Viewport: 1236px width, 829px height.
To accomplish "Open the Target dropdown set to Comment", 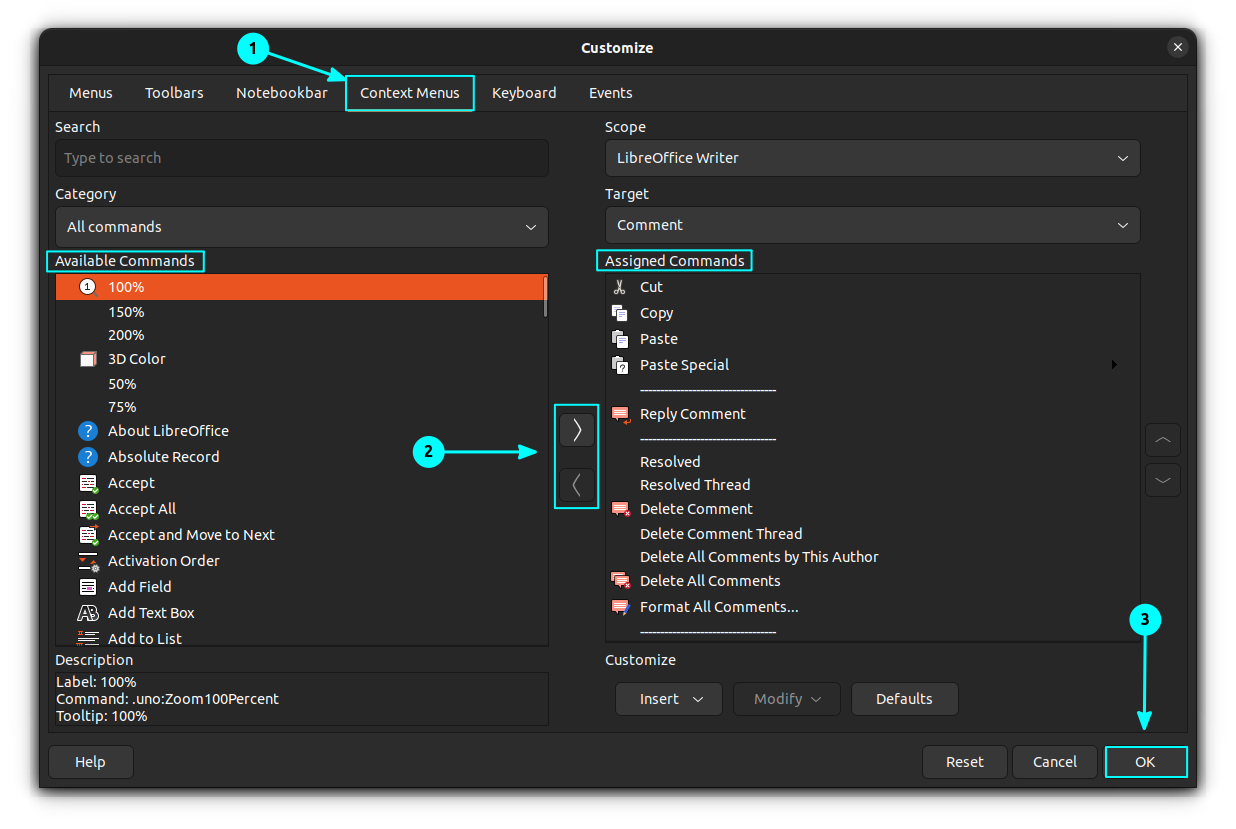I will [871, 225].
